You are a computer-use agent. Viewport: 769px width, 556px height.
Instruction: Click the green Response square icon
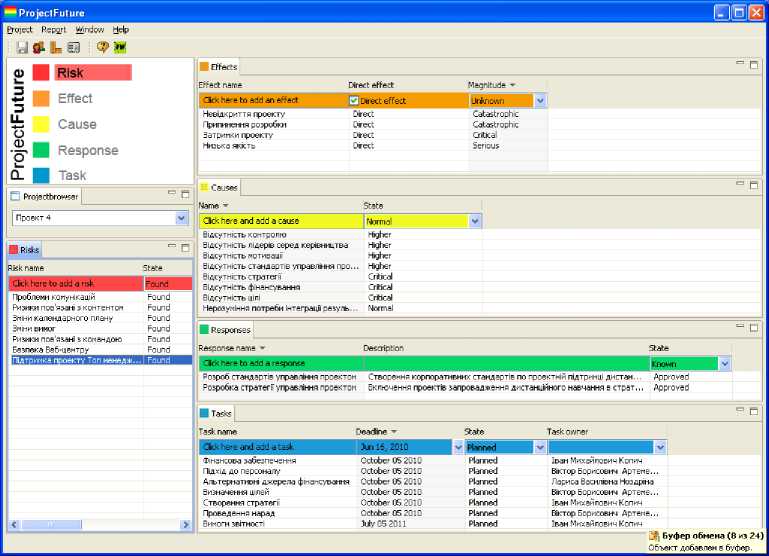point(41,150)
